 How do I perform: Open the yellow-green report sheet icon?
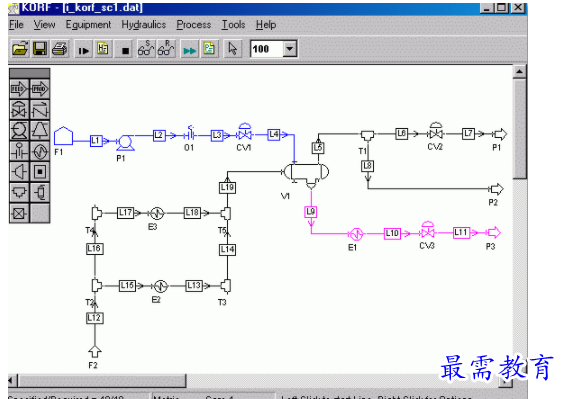[209, 49]
